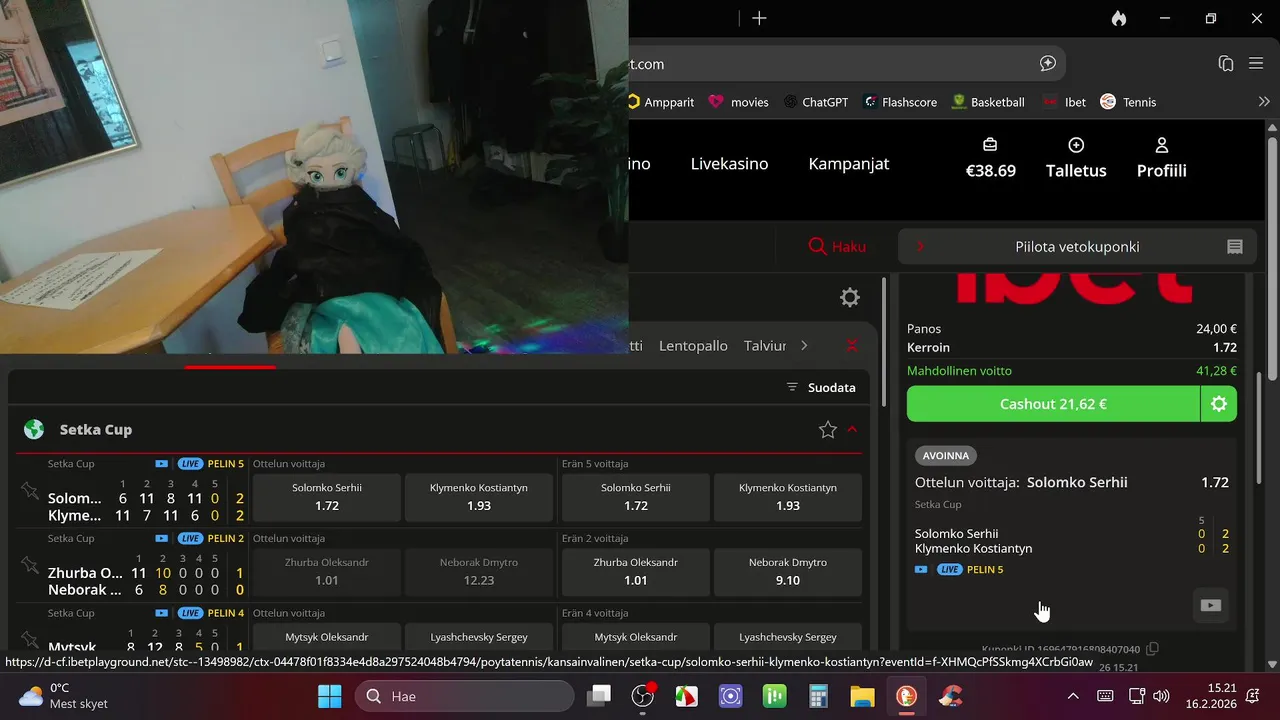Open the tab manager icon beside browser menu
This screenshot has width=1280, height=720.
1226,63
